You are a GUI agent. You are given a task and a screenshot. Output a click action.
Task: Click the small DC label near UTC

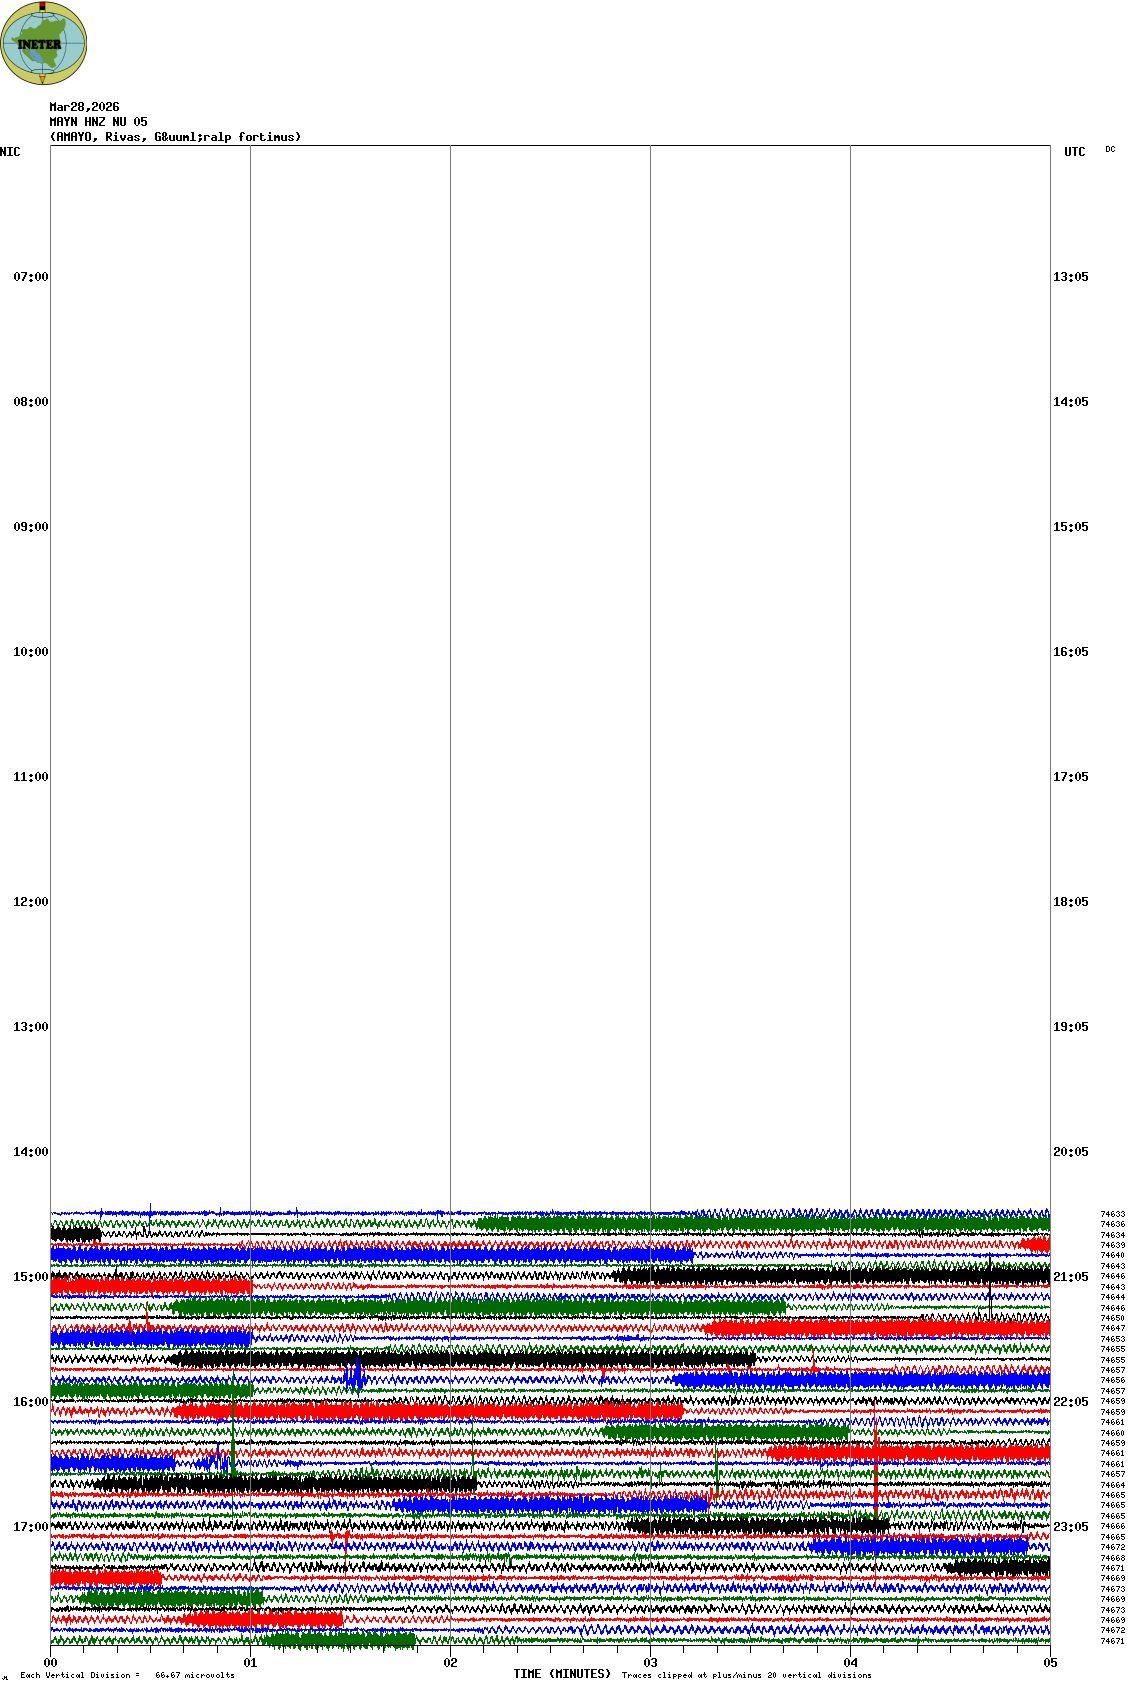click(x=1110, y=150)
